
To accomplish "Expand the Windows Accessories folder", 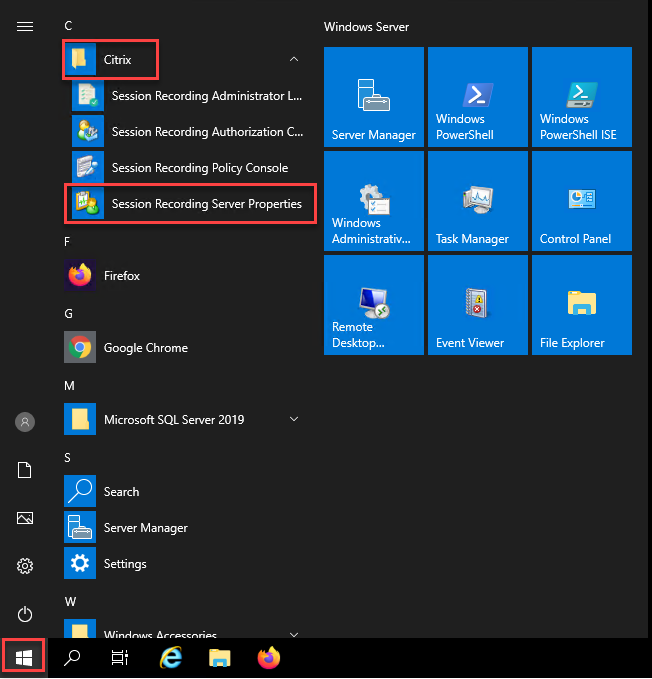I will (293, 634).
